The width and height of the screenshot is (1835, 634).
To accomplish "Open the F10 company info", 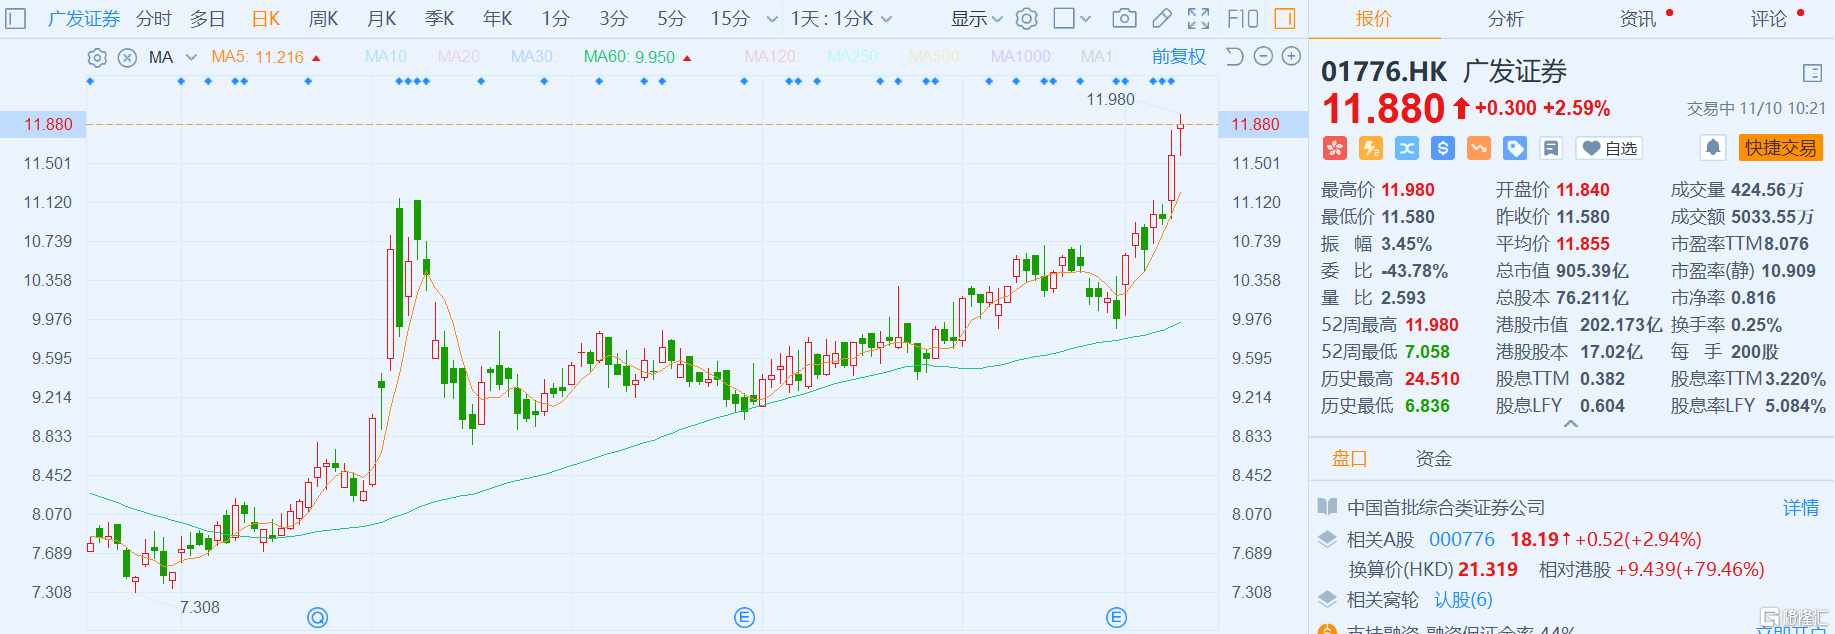I will [1243, 19].
